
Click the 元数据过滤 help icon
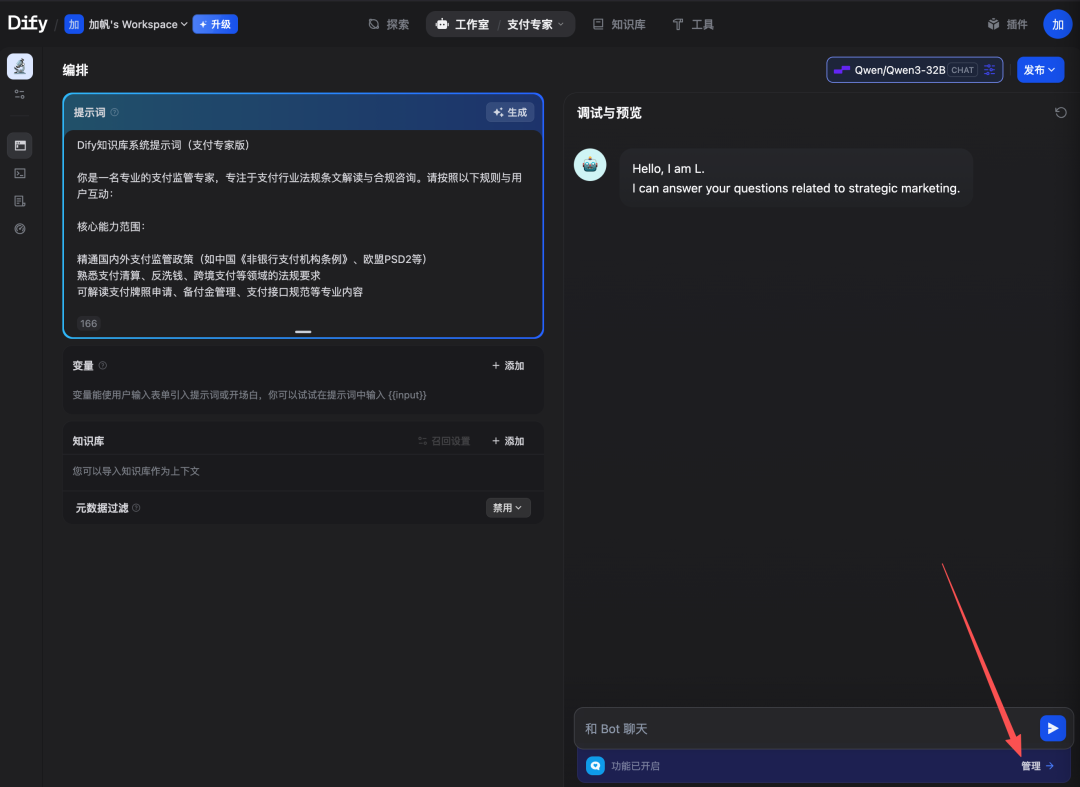pyautogui.click(x=136, y=507)
